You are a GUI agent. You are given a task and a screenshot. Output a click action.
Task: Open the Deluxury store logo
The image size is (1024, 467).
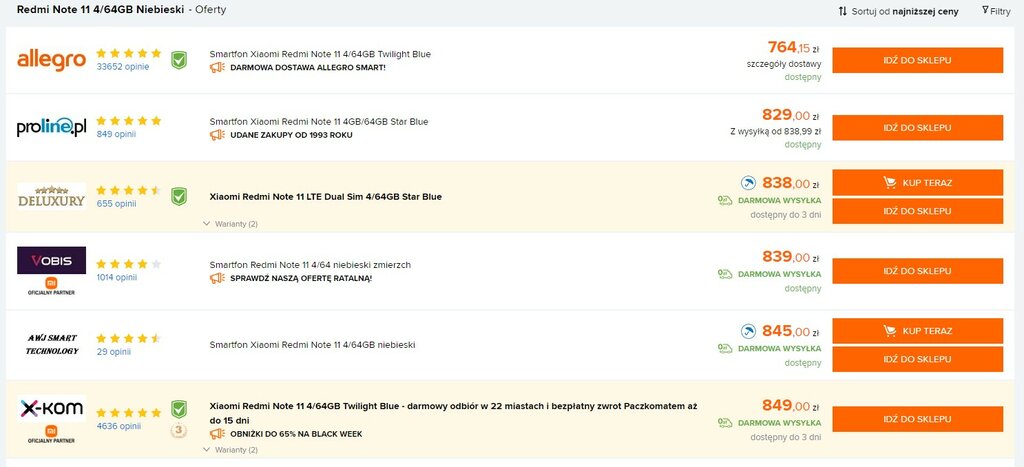pos(52,196)
